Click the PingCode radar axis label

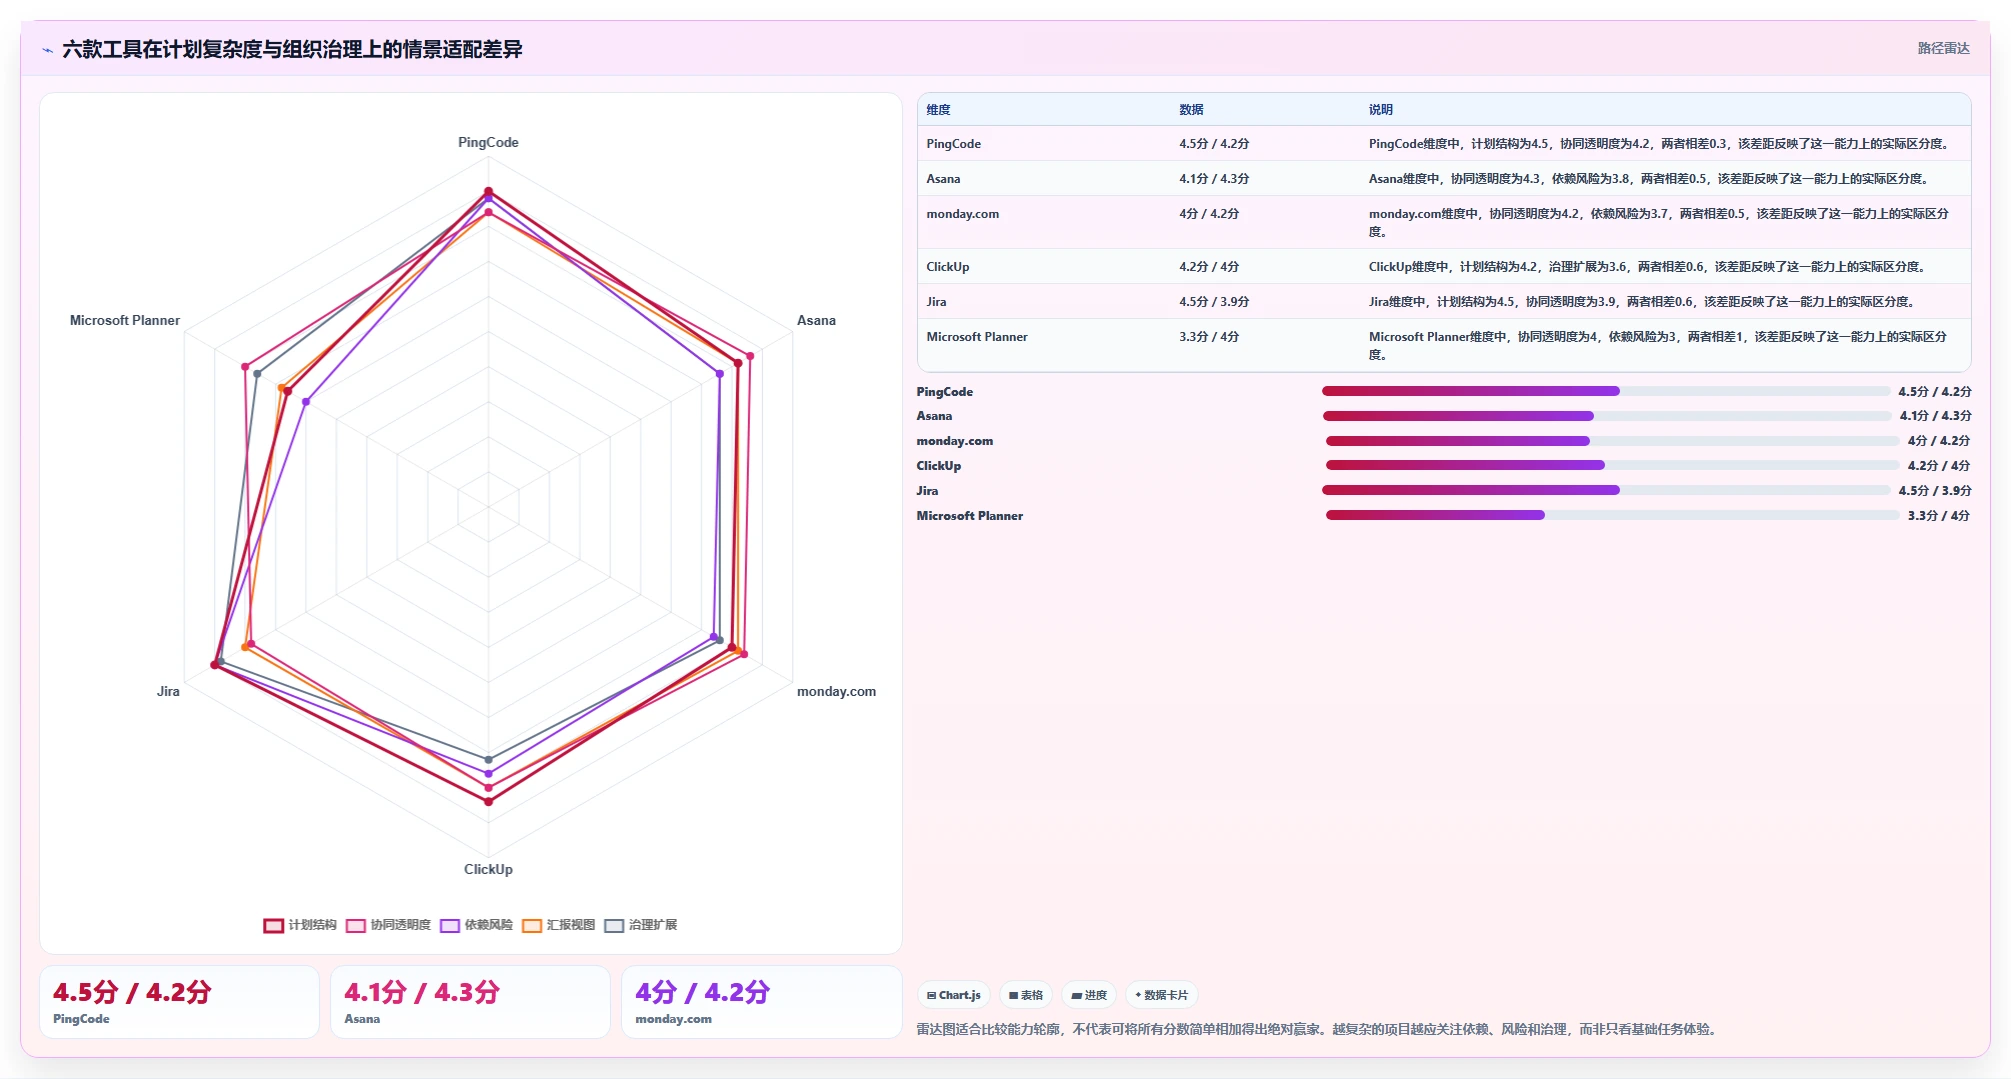[488, 142]
